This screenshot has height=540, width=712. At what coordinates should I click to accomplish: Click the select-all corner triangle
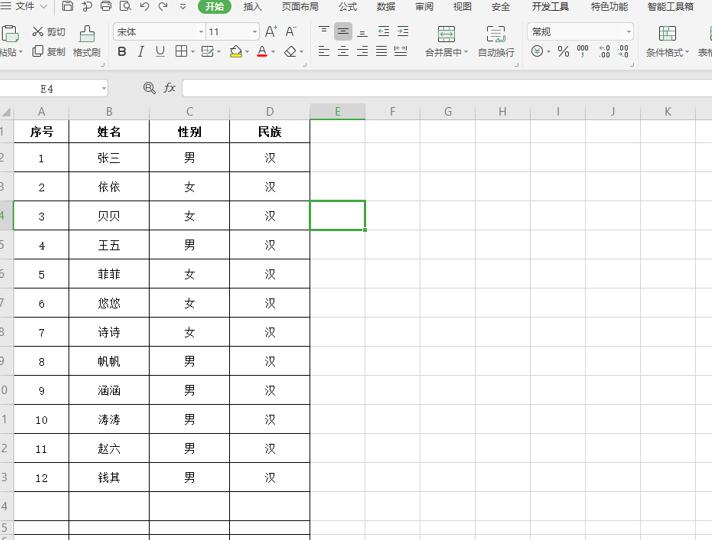pos(6,112)
